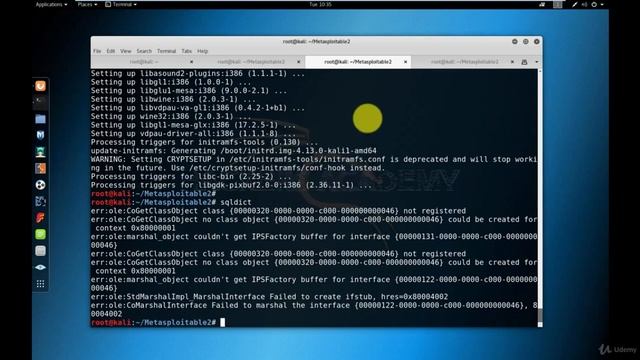The height and width of the screenshot is (360, 640).
Task: Close the active Metasploitable2 tab
Action: (x=405, y=62)
